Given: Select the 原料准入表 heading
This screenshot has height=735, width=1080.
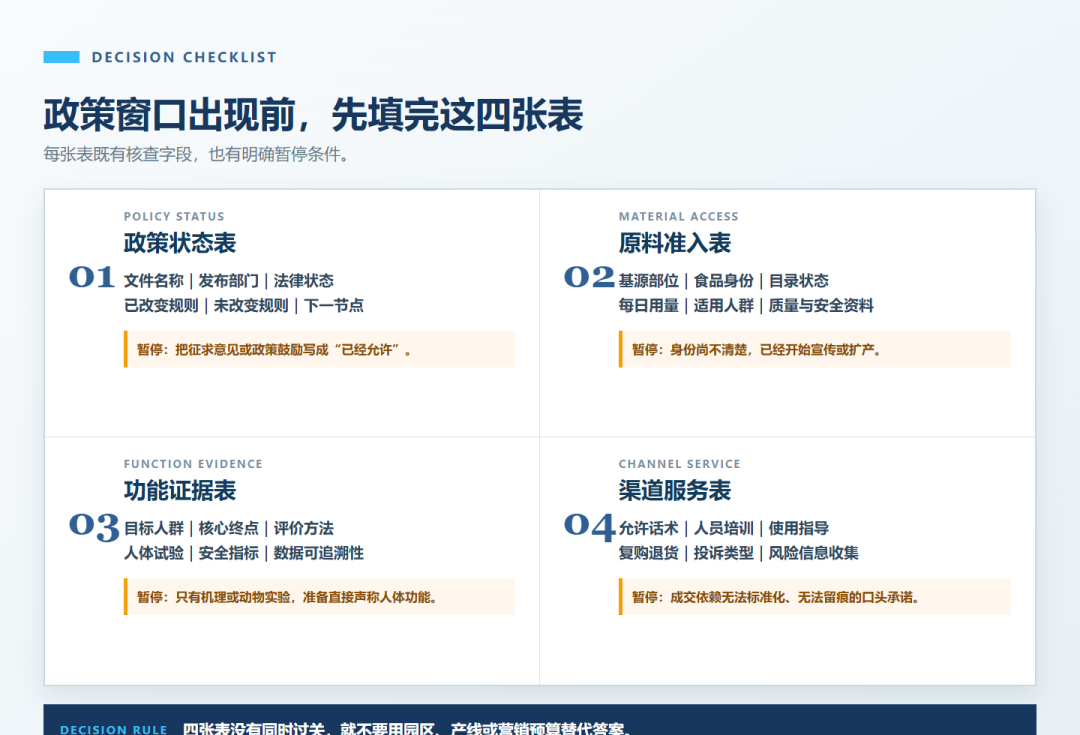Looking at the screenshot, I should pos(674,243).
